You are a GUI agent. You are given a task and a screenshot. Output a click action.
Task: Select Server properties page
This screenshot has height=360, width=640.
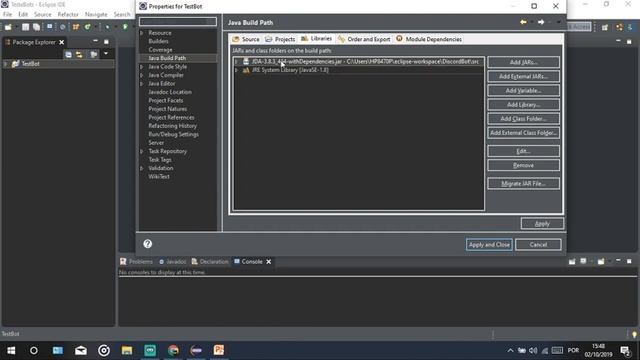tap(156, 143)
